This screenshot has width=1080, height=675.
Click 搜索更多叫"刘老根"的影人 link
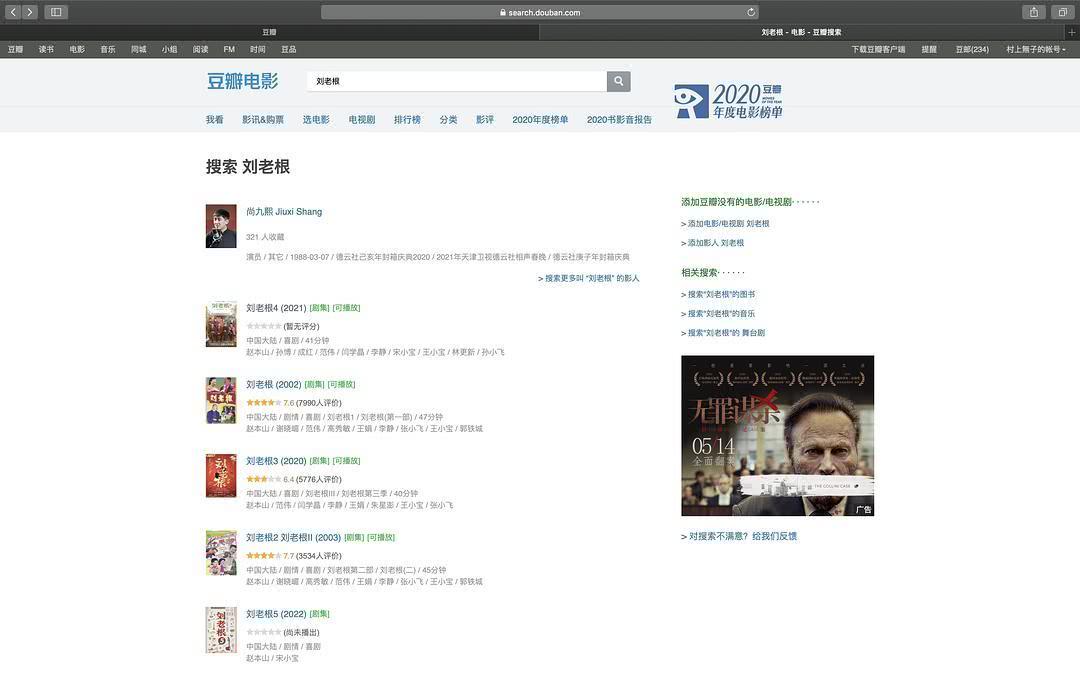pos(589,278)
